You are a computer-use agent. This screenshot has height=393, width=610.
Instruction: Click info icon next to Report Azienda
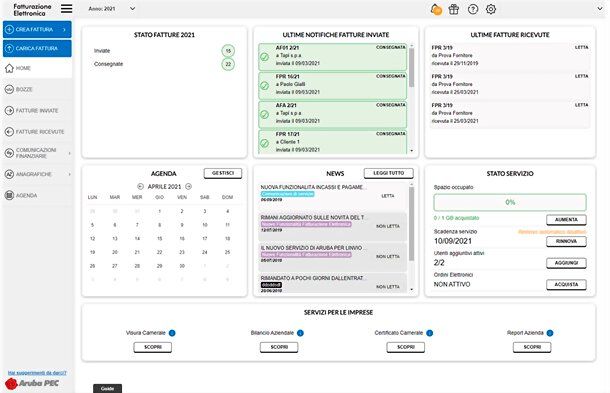click(550, 333)
